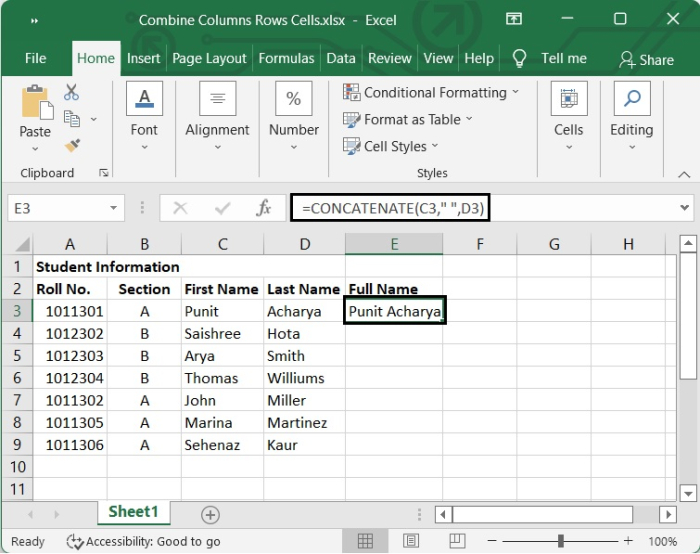This screenshot has height=554, width=700.
Task: Open the Editing magnifier group icon
Action: point(632,98)
